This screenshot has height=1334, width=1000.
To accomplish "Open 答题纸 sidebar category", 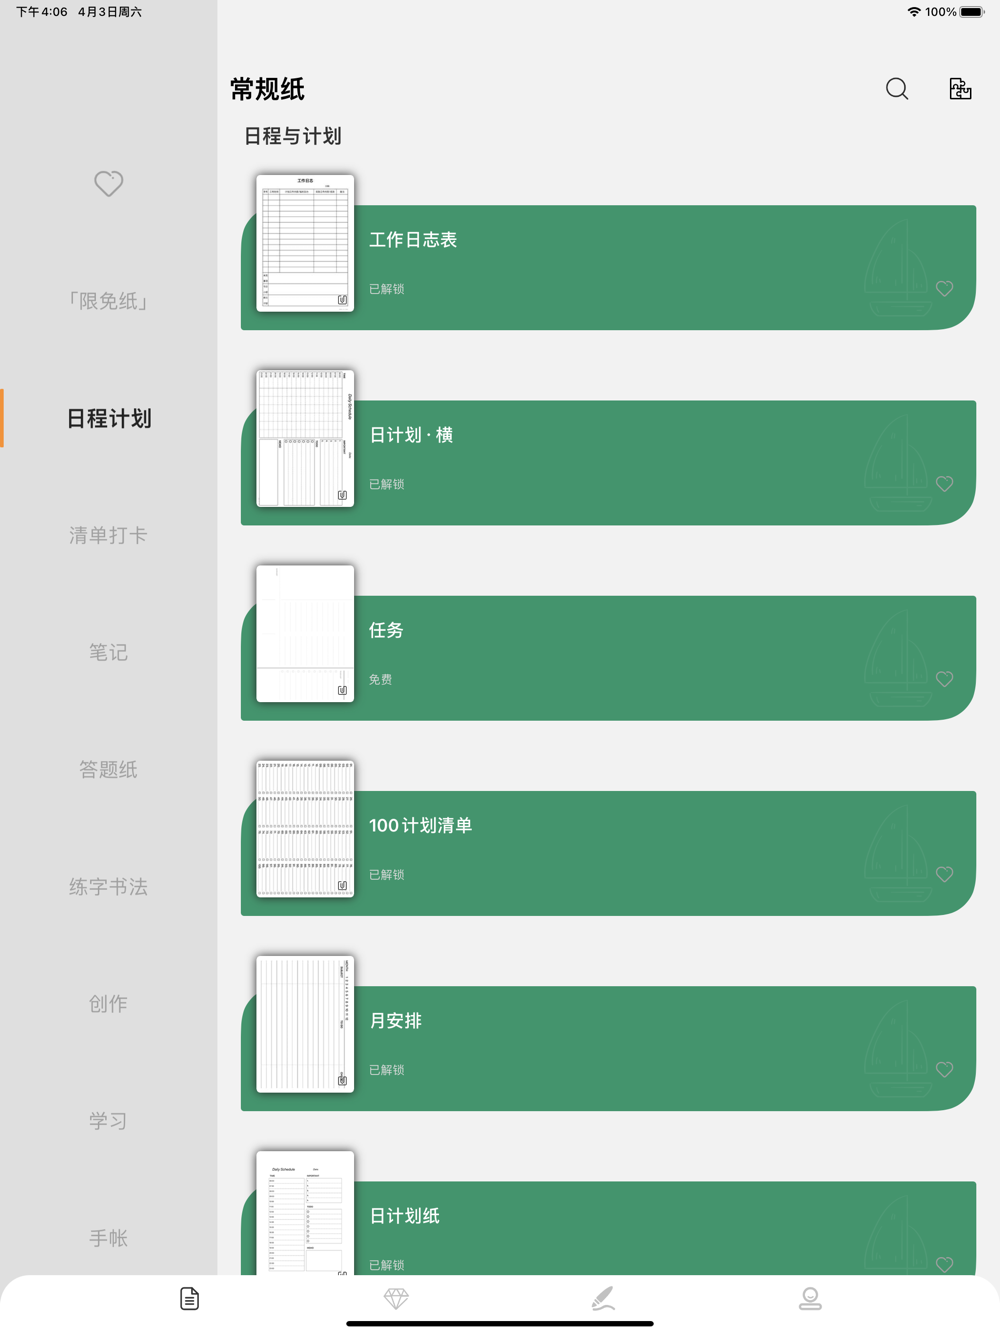I will [108, 769].
